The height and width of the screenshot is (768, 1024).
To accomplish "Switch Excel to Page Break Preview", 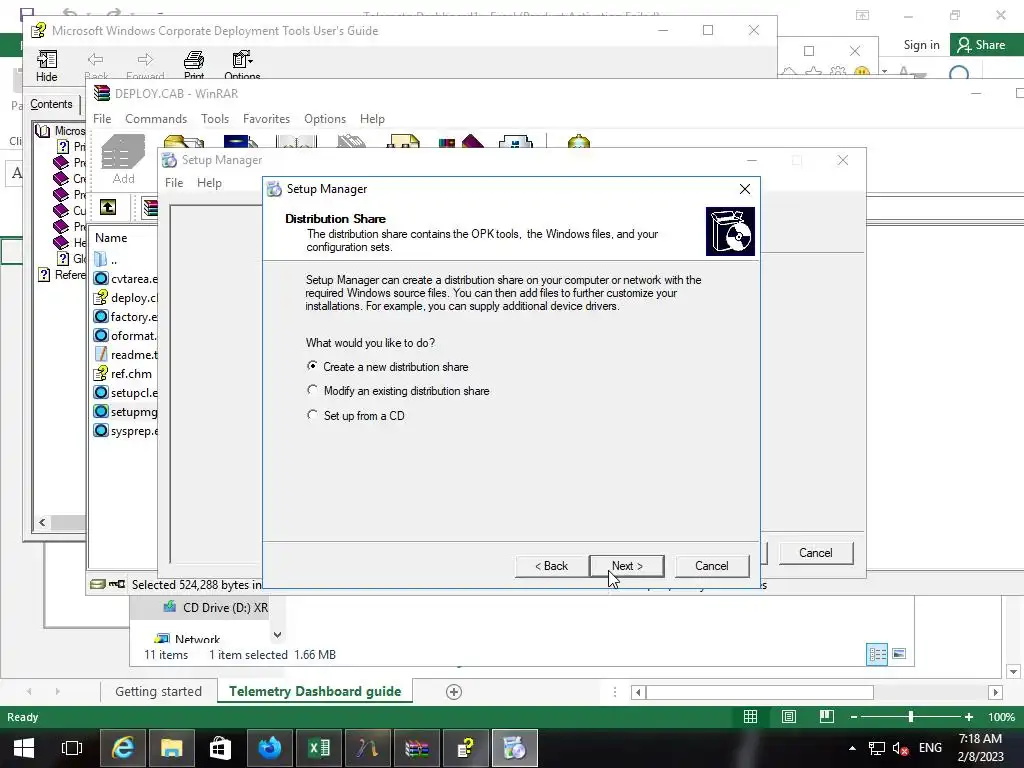I will [827, 716].
